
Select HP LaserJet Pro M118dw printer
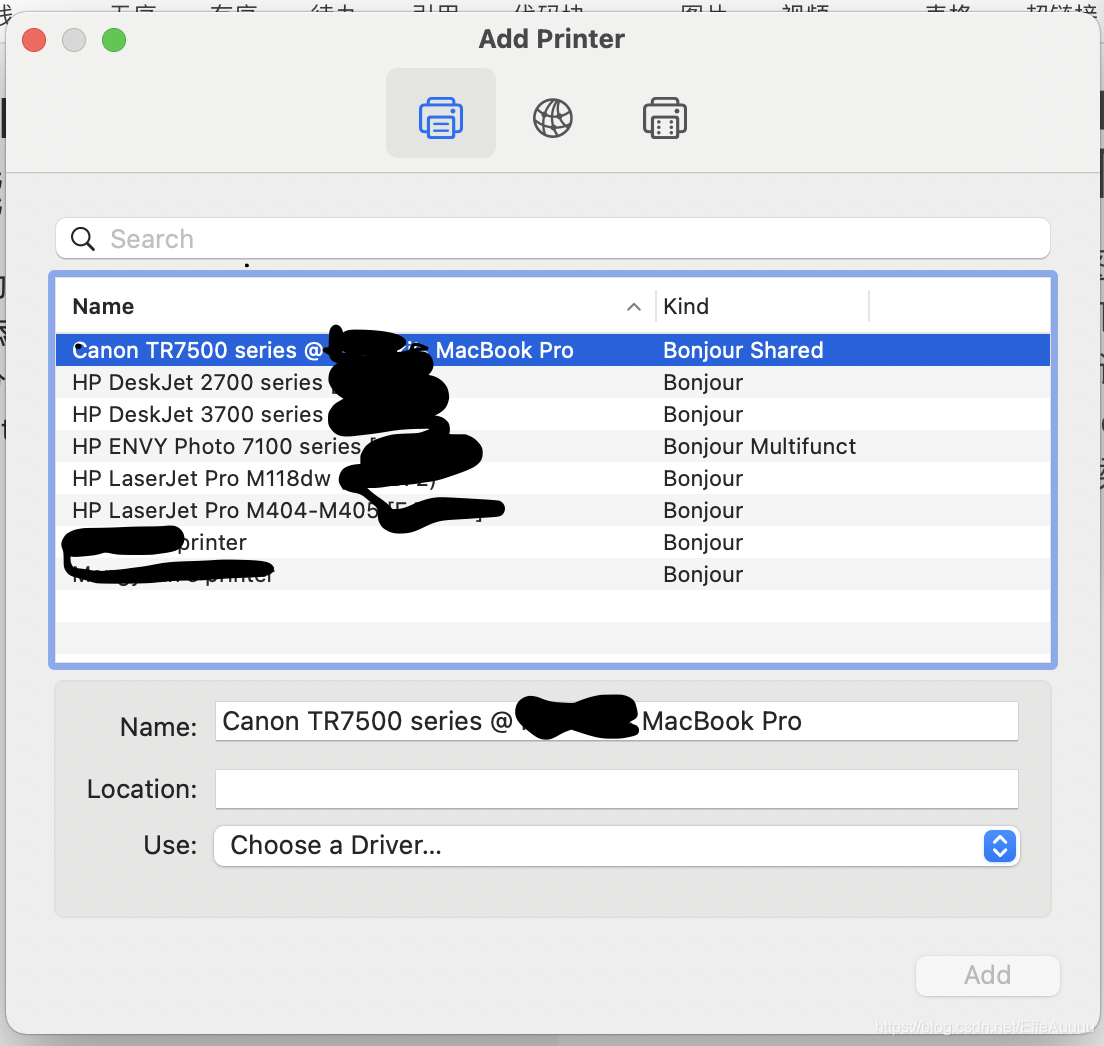point(553,478)
